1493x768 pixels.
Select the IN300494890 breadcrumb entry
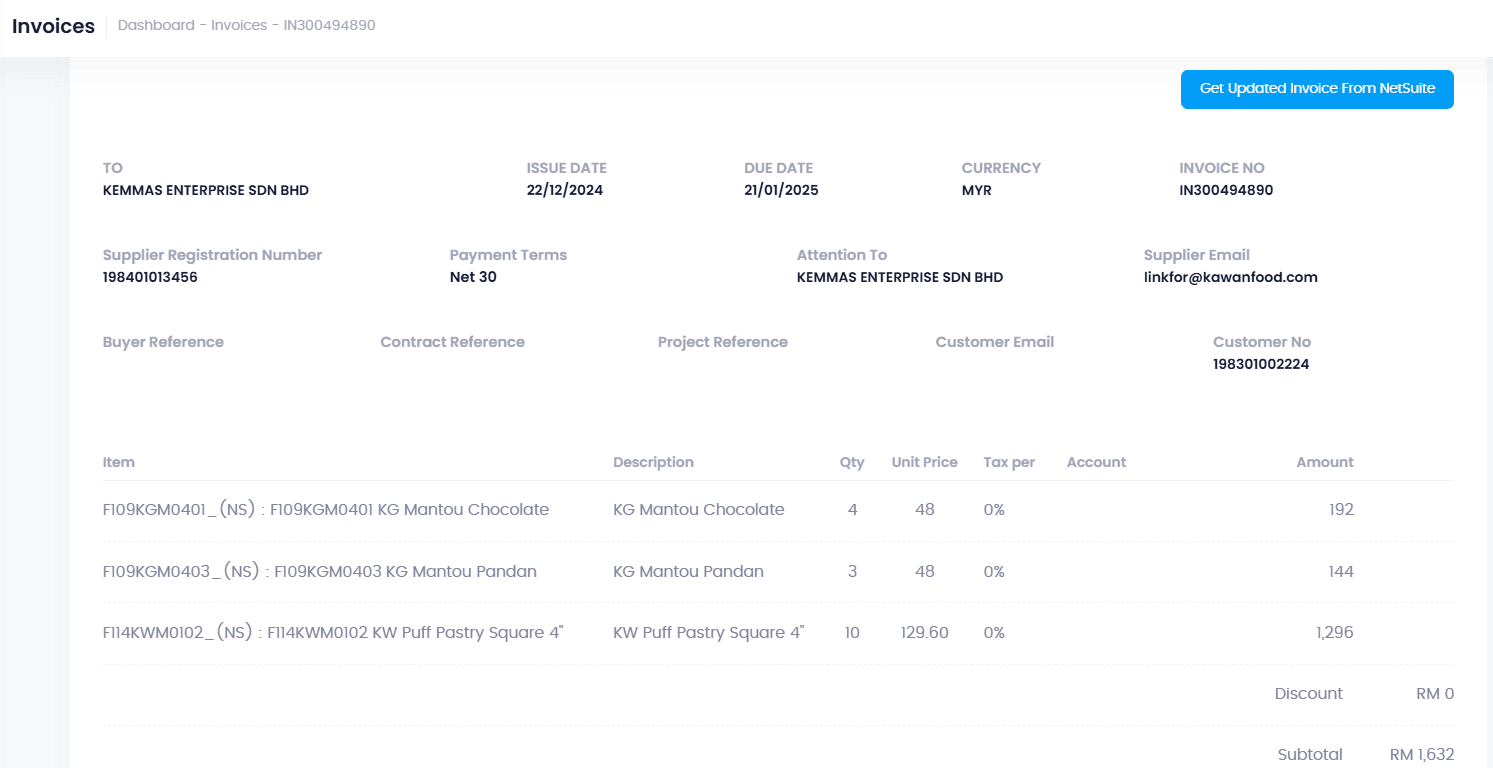pyautogui.click(x=329, y=25)
